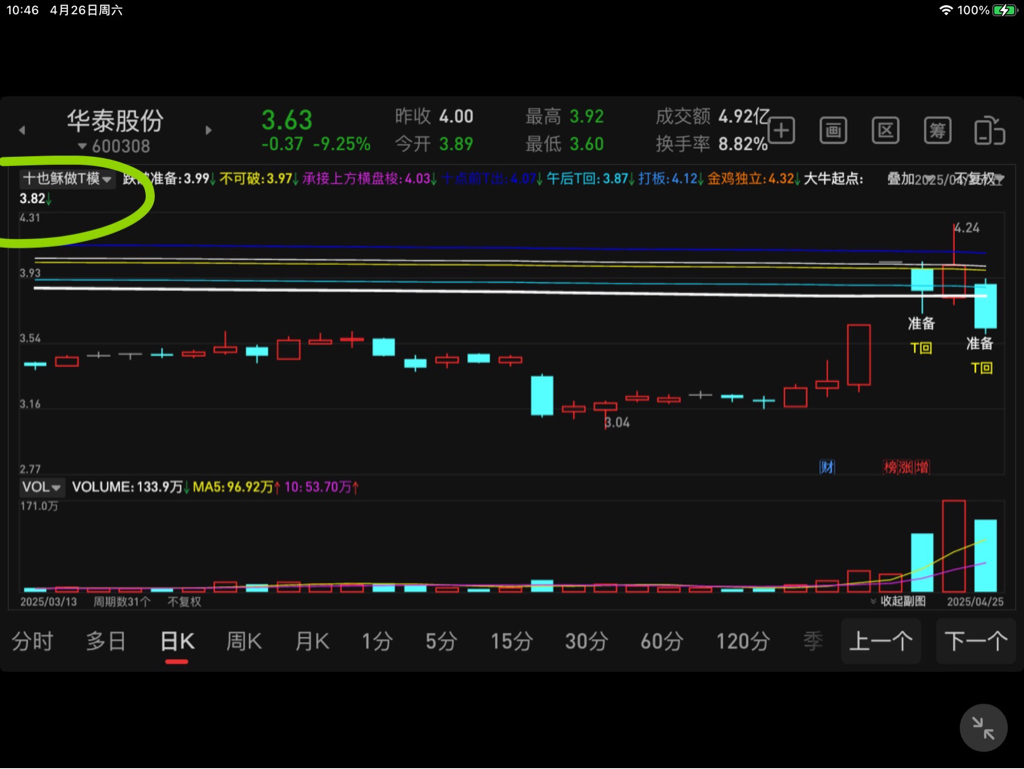
Task: Tap the 叠加 overlay button
Action: tap(901, 179)
